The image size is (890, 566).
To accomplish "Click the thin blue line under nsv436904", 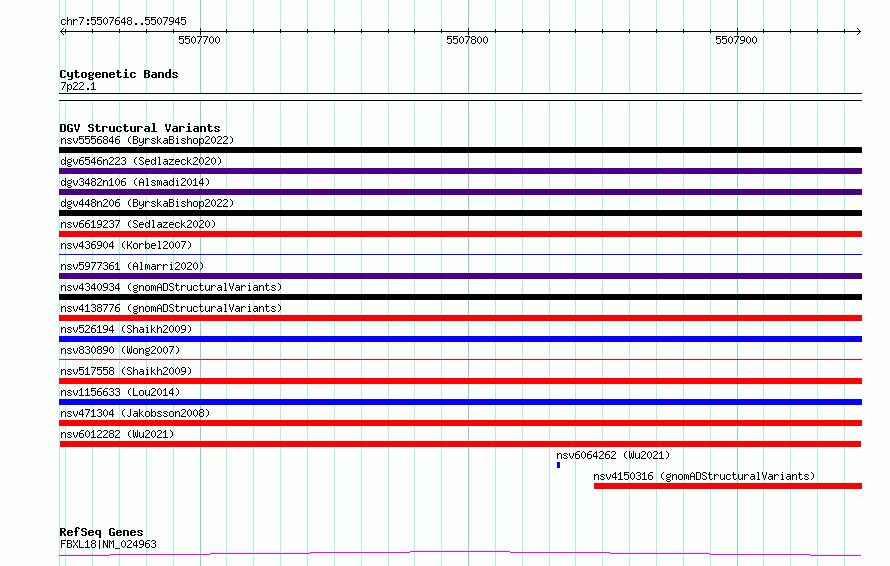I will [x=460, y=254].
